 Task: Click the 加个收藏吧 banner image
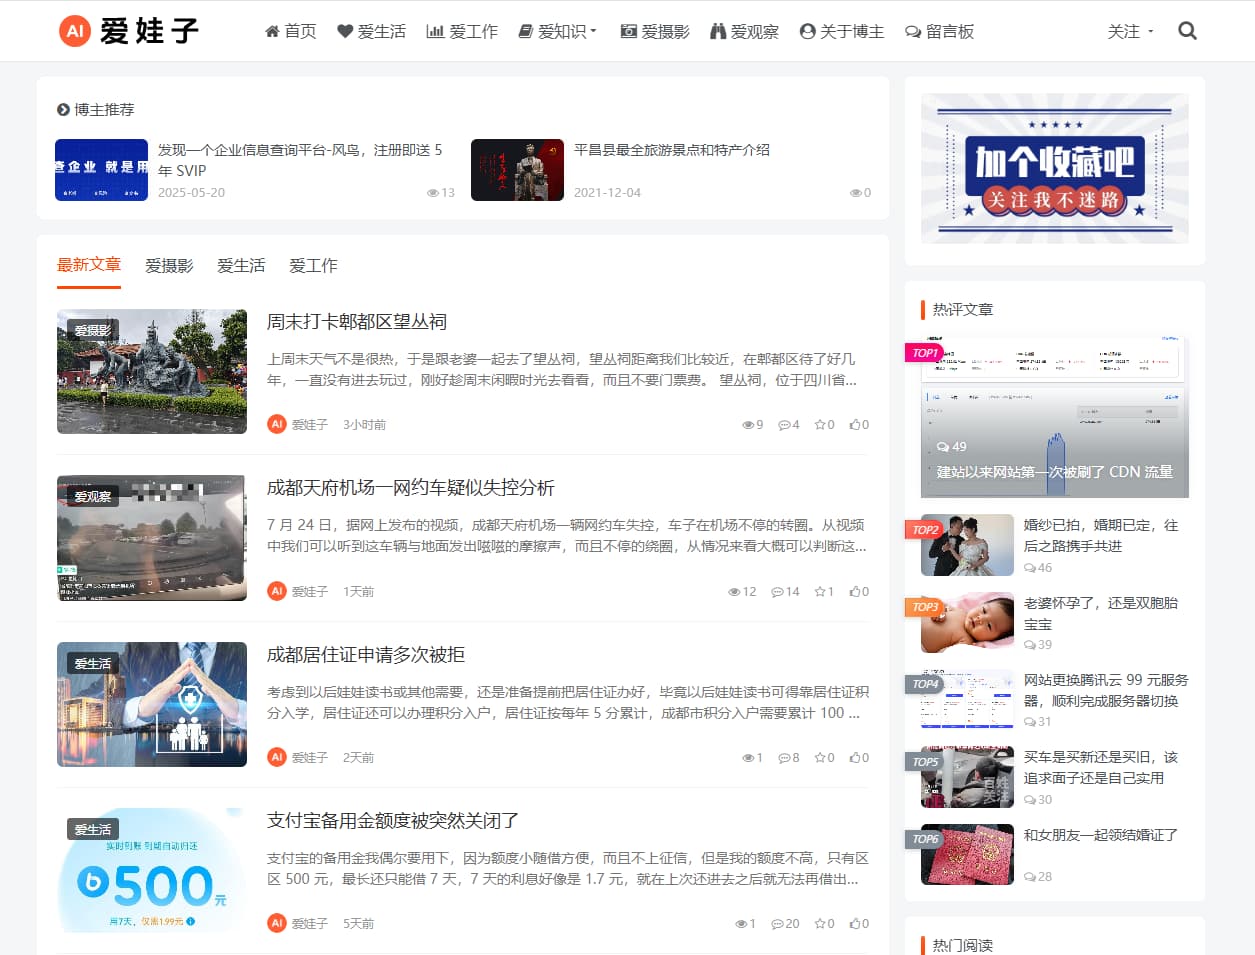click(x=1054, y=169)
